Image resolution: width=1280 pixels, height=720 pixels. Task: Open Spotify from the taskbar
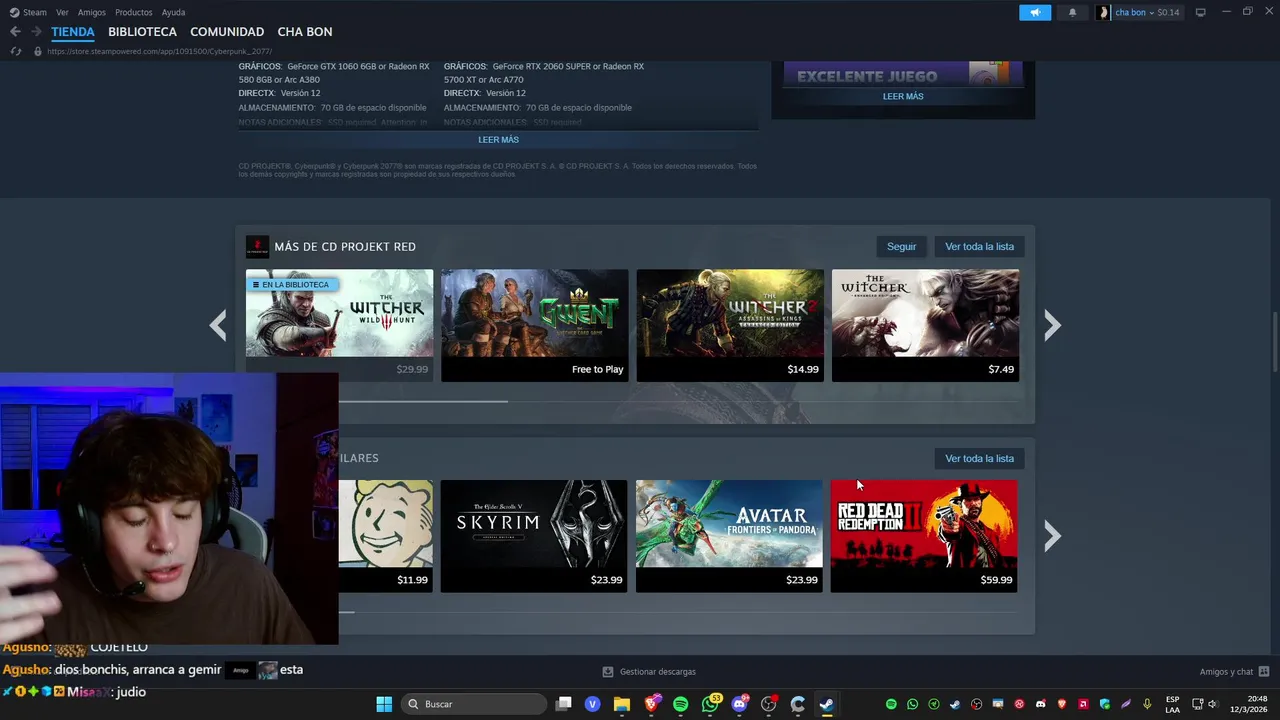(681, 704)
